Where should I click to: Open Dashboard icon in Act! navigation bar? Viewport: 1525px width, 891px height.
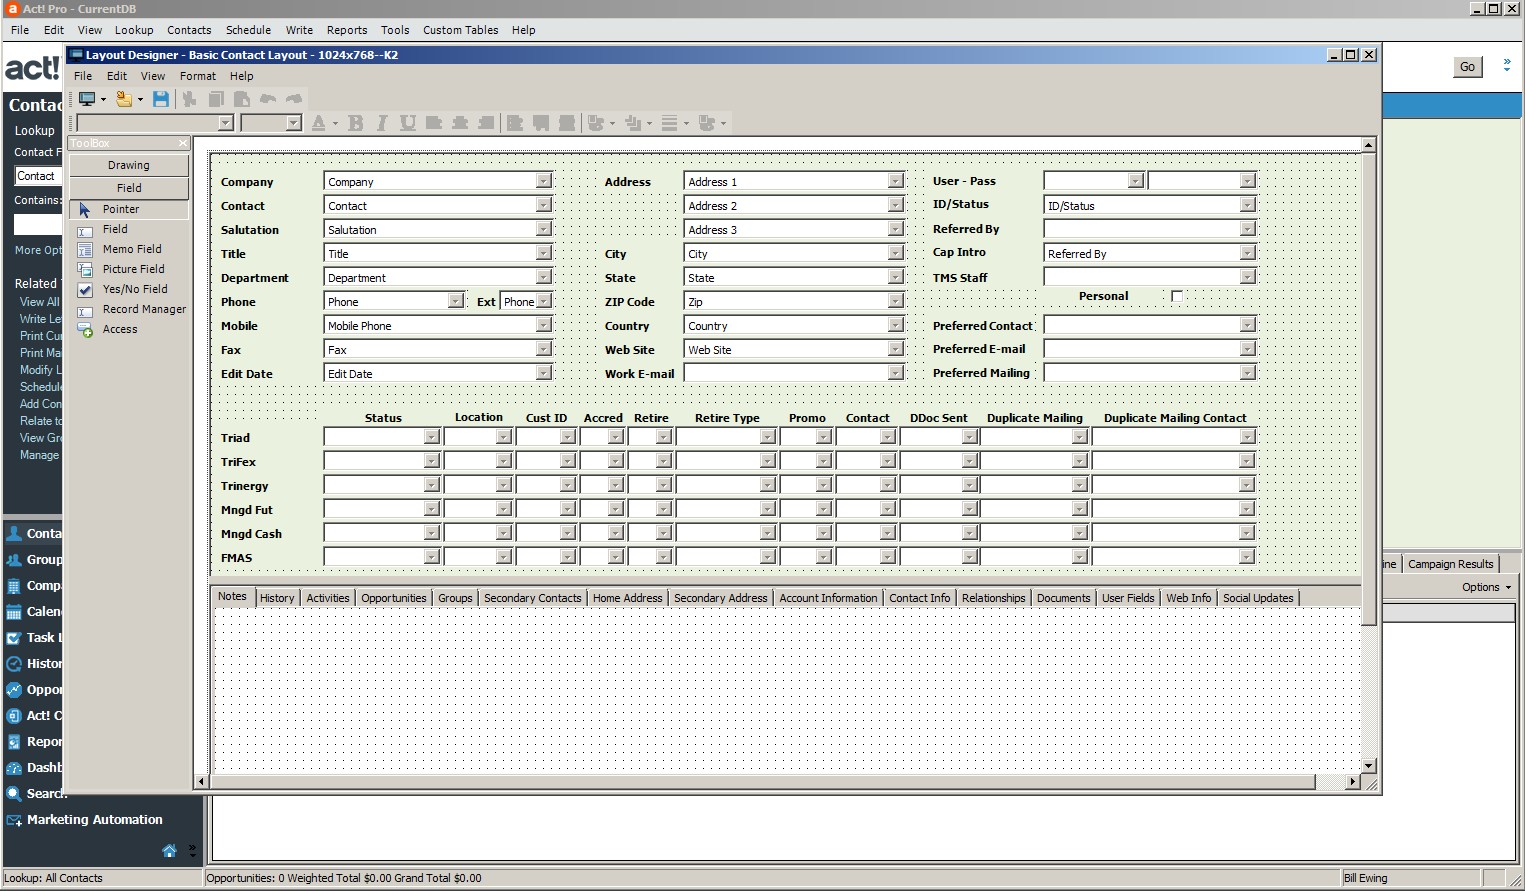pyautogui.click(x=14, y=768)
